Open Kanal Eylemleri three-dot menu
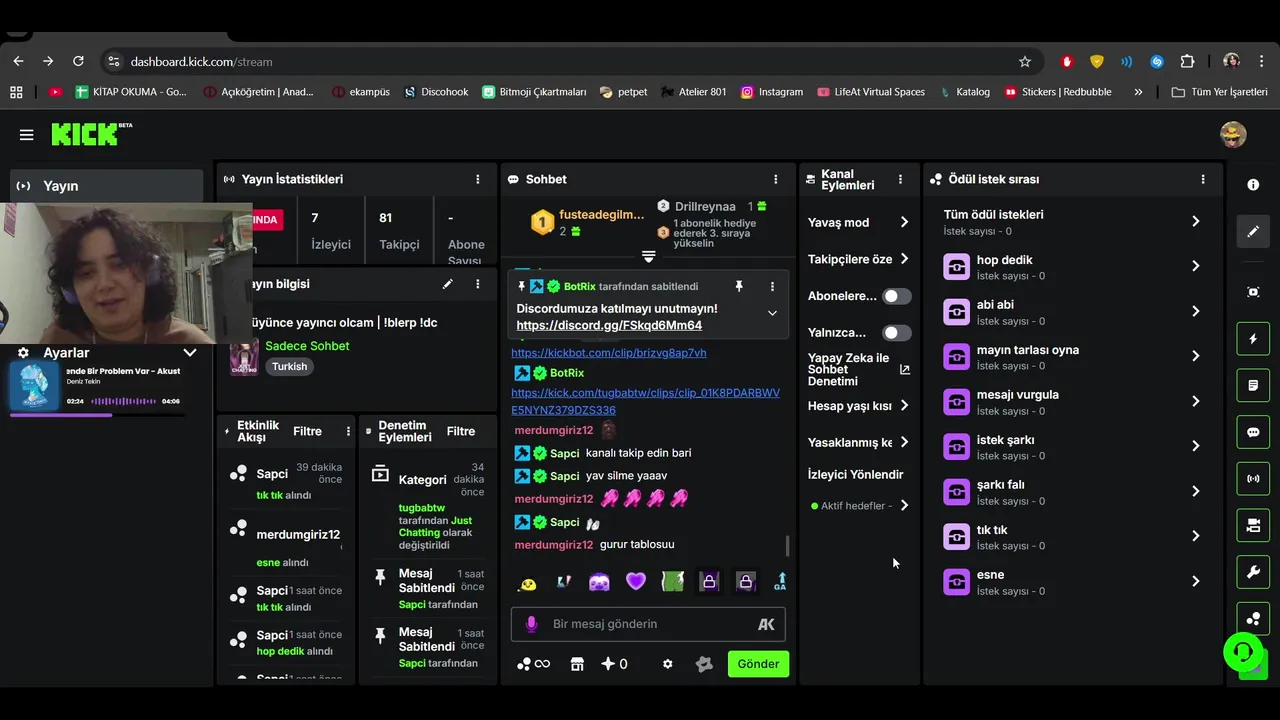1280x720 pixels. (x=900, y=180)
